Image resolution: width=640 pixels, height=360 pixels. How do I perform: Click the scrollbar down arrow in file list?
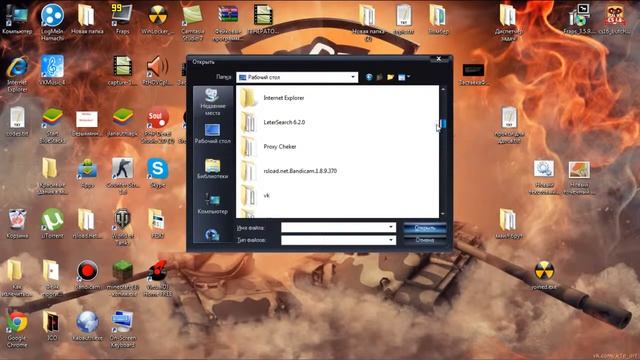(x=443, y=214)
